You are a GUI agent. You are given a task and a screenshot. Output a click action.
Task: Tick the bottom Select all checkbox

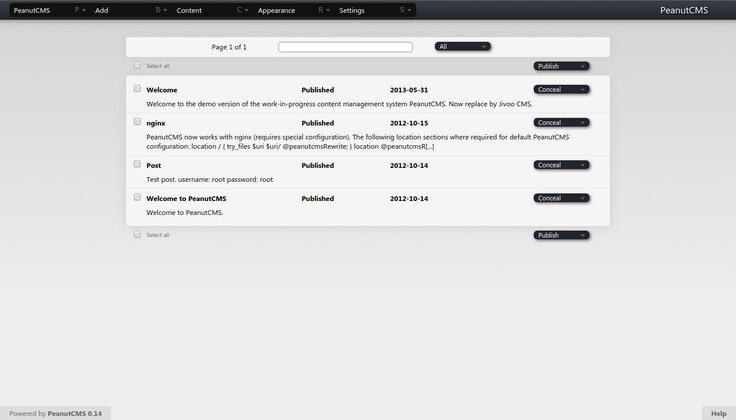138,235
